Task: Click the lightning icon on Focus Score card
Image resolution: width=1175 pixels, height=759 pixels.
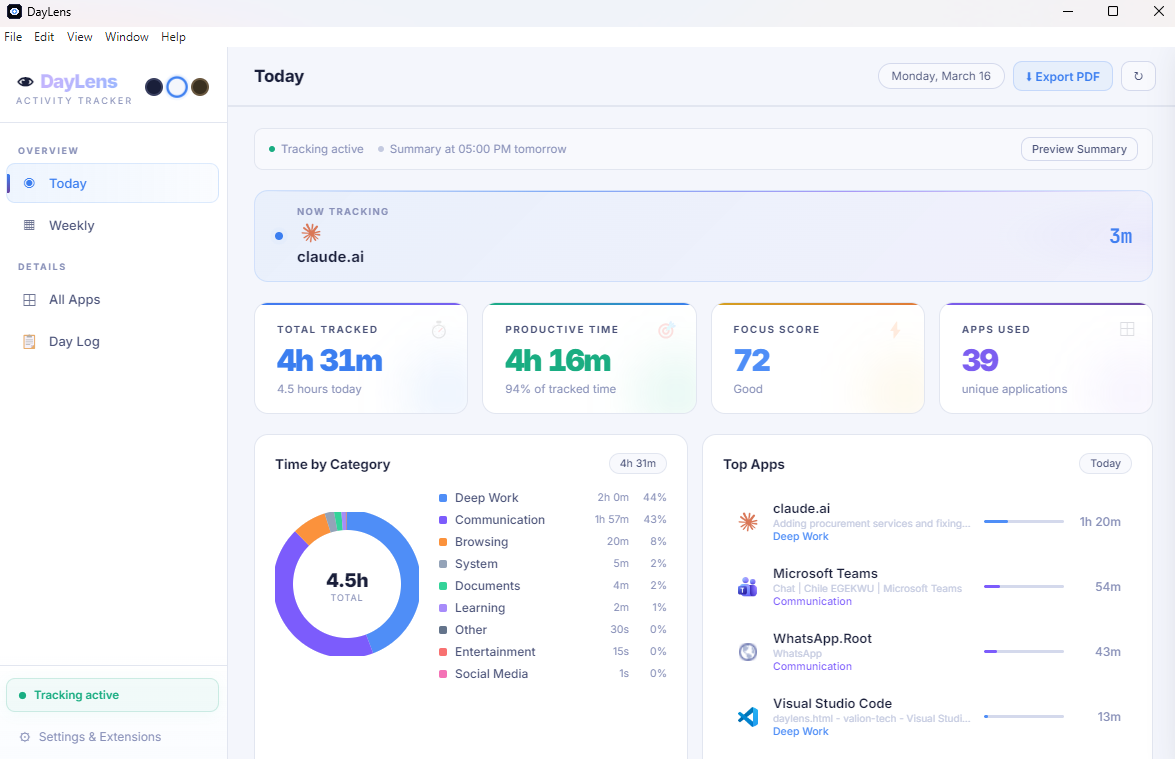Action: (x=895, y=330)
